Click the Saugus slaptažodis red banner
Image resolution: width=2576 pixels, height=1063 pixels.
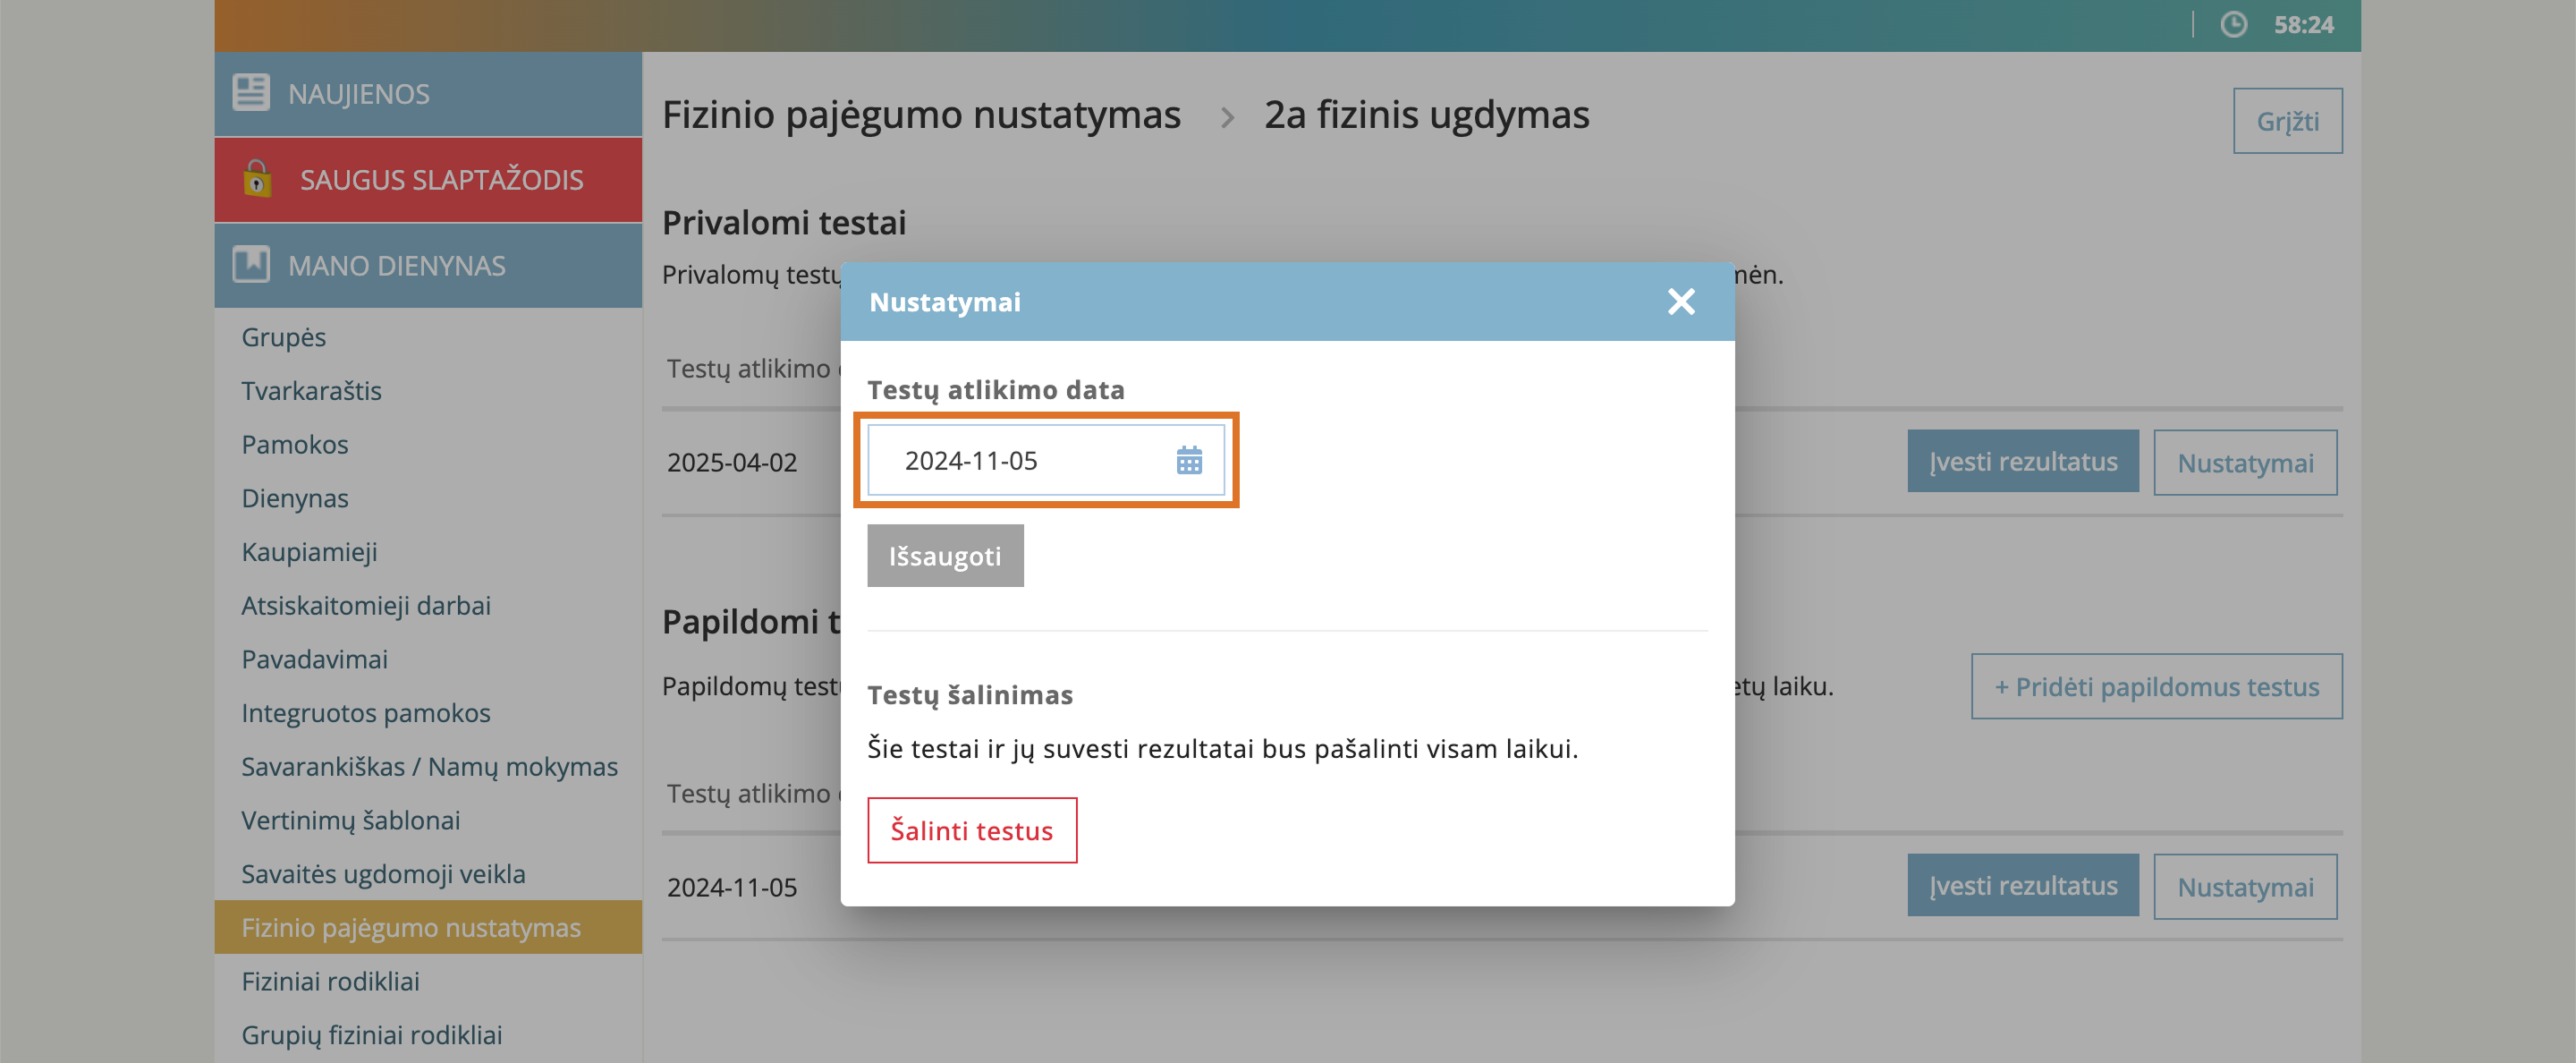(428, 180)
